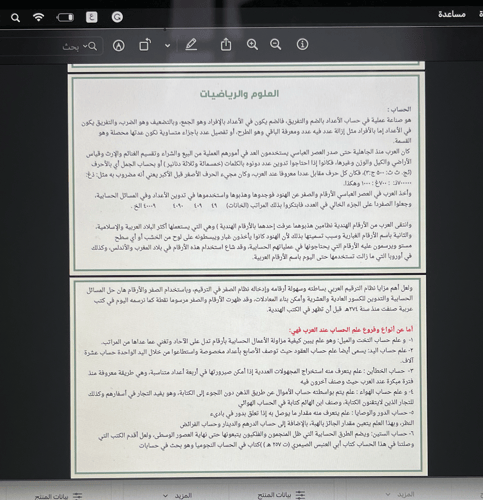Click red heading أما عن أنواع وفروع علم الحساب
The width and height of the screenshot is (483, 500).
coord(351,330)
